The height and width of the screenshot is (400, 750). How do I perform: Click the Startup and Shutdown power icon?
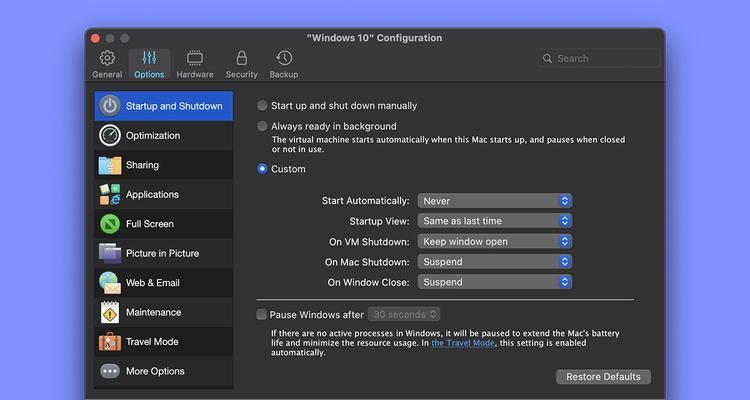coord(110,106)
